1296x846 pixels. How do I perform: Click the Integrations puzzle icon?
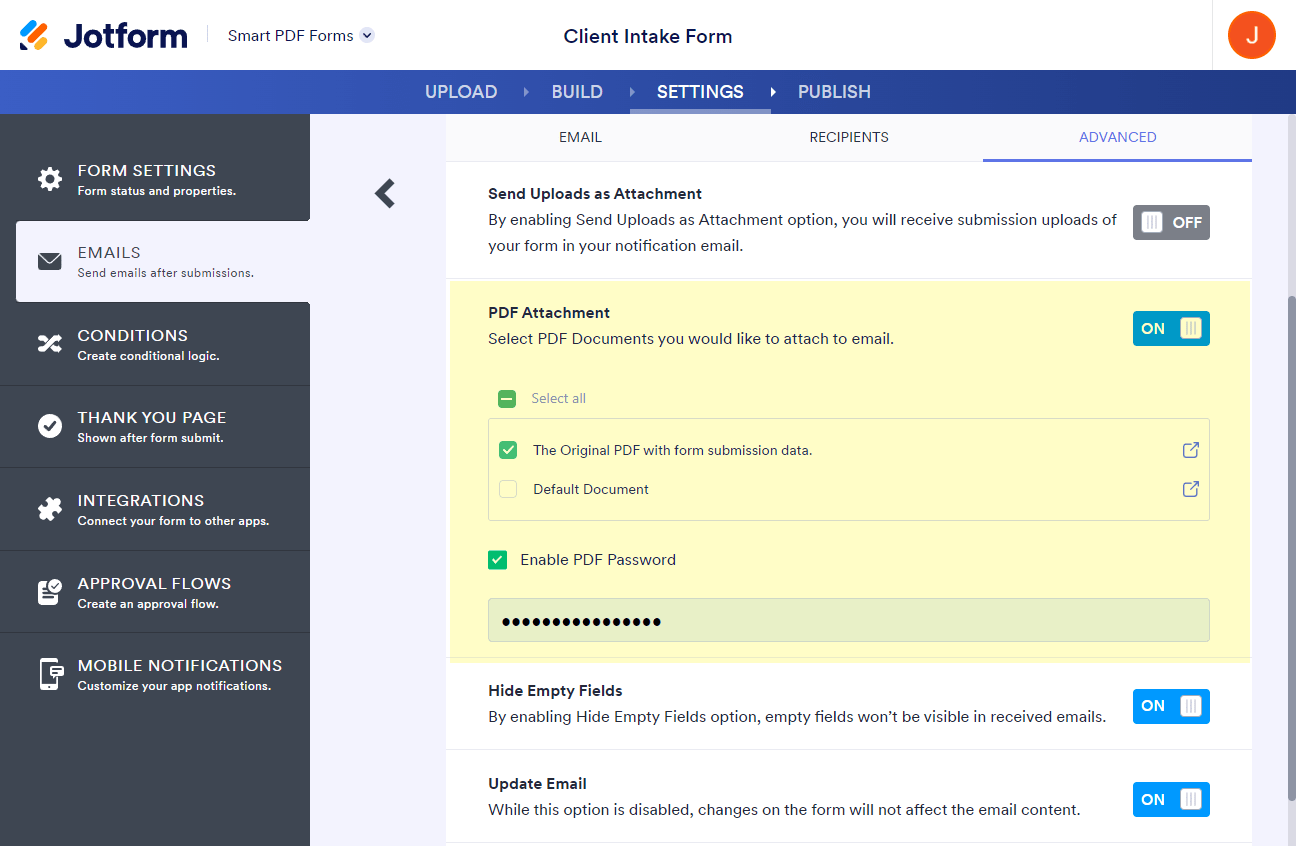[49, 509]
